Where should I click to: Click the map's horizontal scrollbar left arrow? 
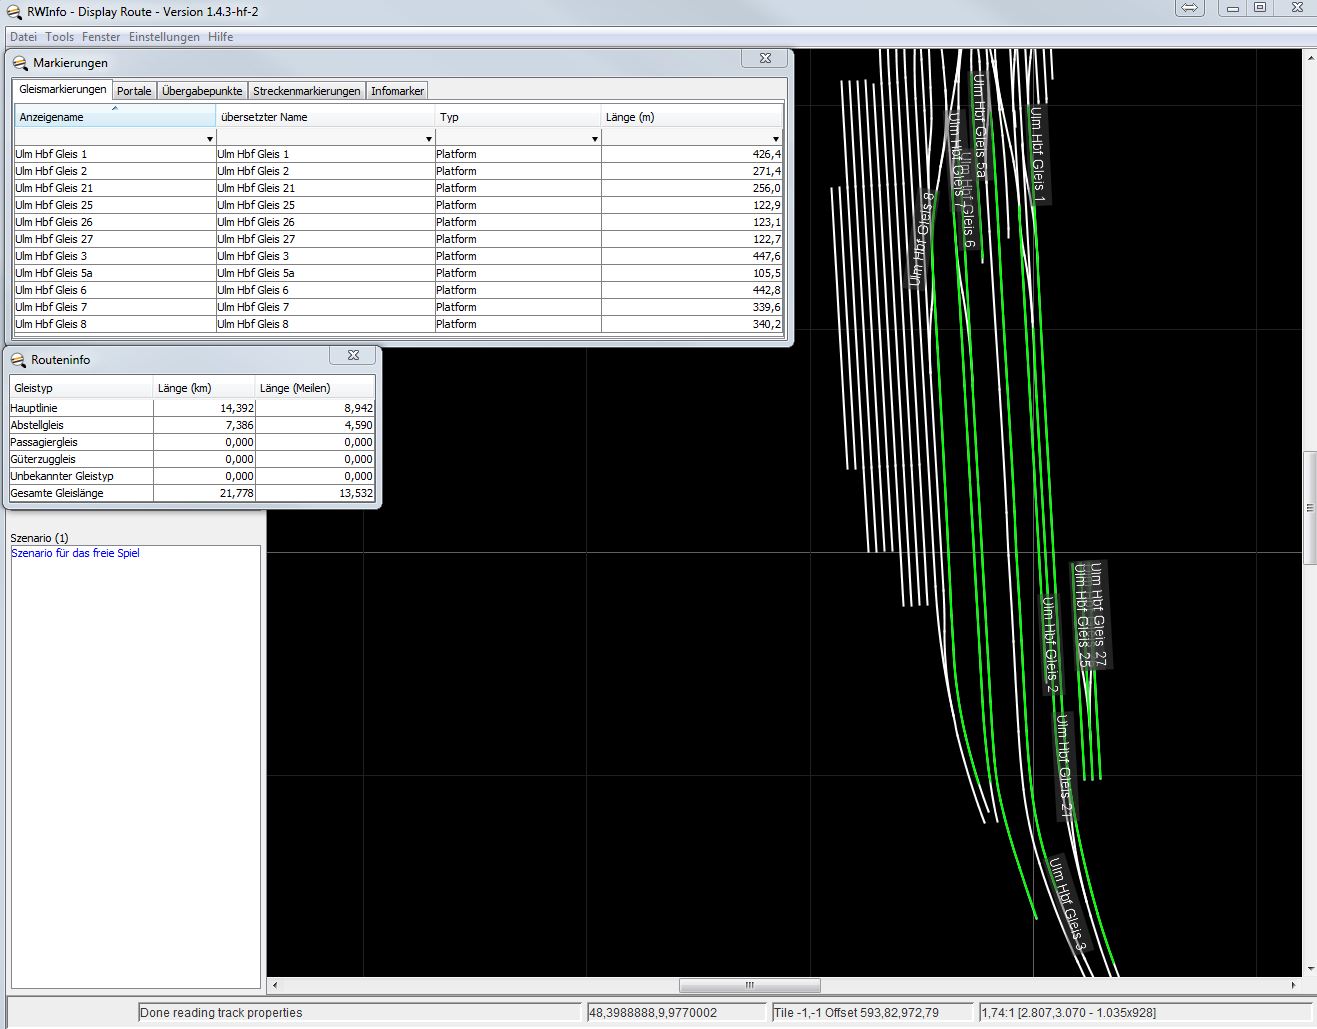coord(275,985)
